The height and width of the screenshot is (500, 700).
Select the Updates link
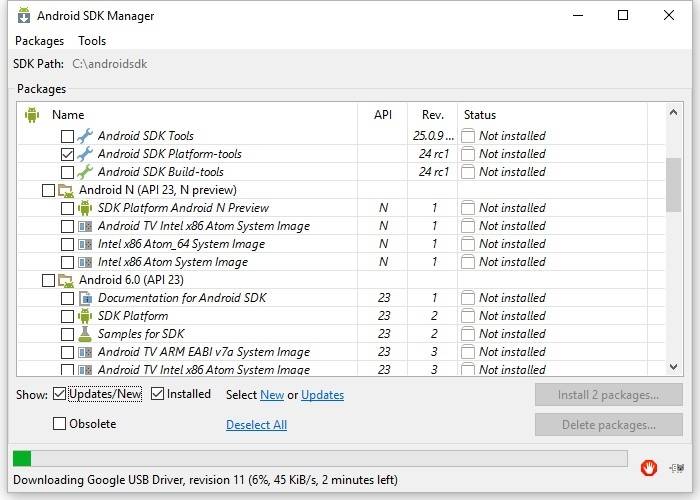(x=322, y=395)
